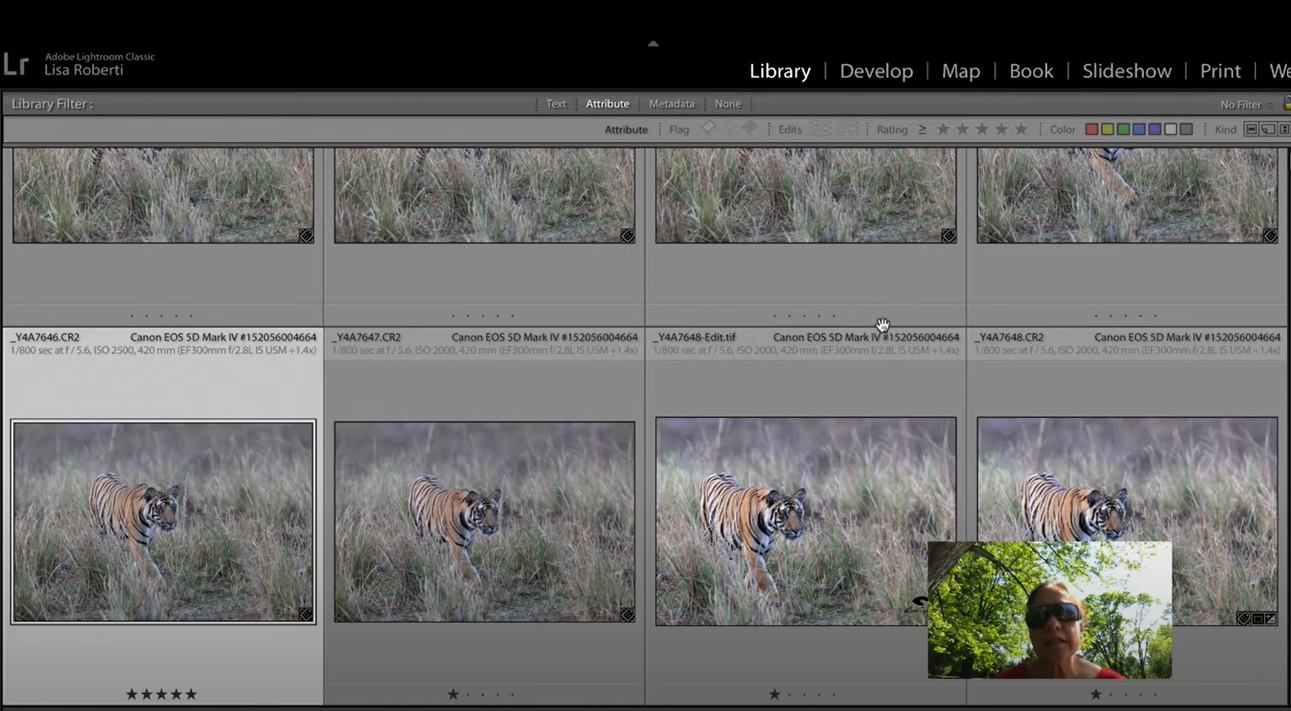Viewport: 1291px width, 711px height.
Task: Click the Lisa Roberti identity plate
Action: tap(84, 71)
